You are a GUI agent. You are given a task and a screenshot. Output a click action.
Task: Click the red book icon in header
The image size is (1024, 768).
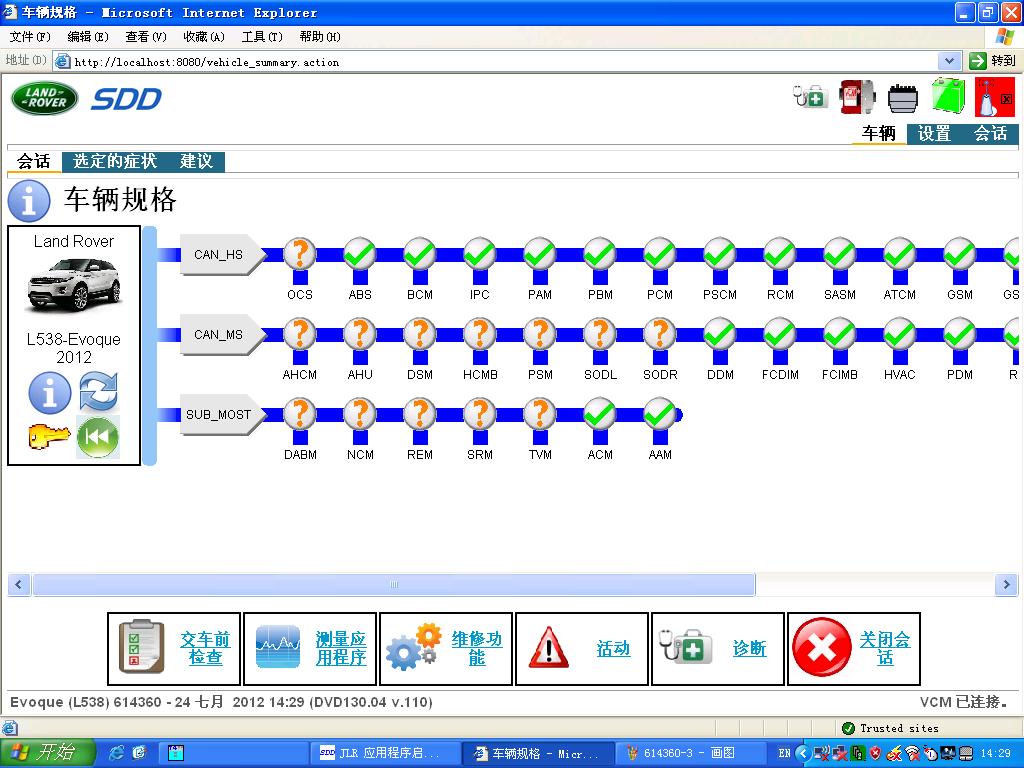click(x=857, y=97)
